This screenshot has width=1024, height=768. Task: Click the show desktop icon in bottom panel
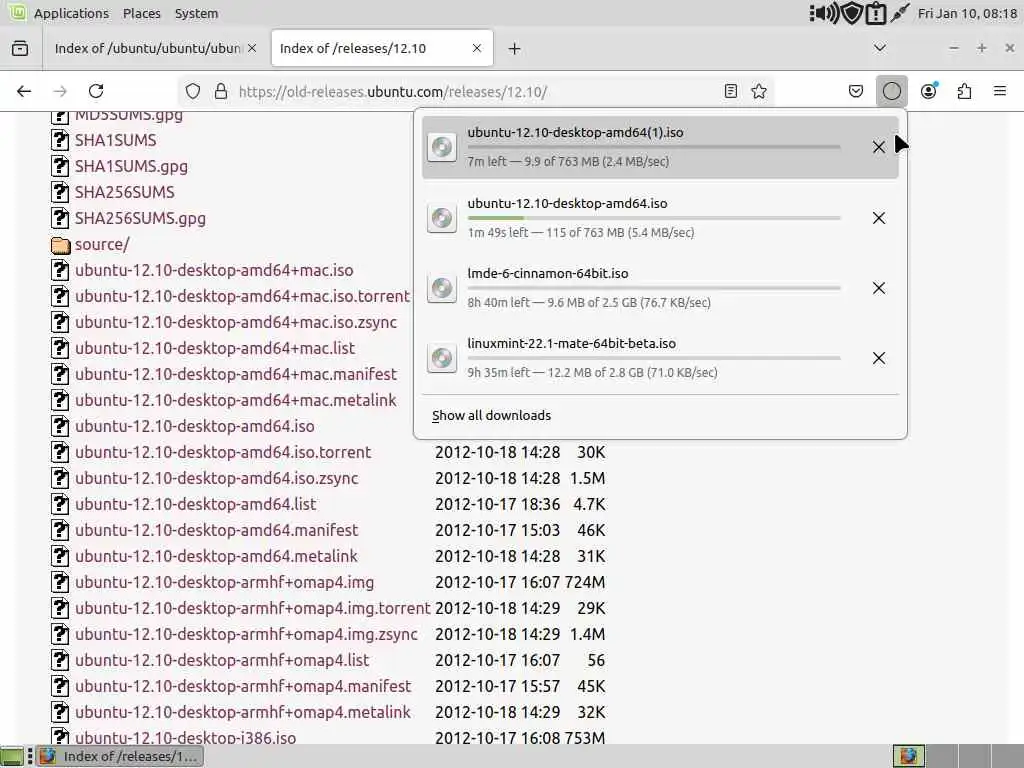coord(13,756)
